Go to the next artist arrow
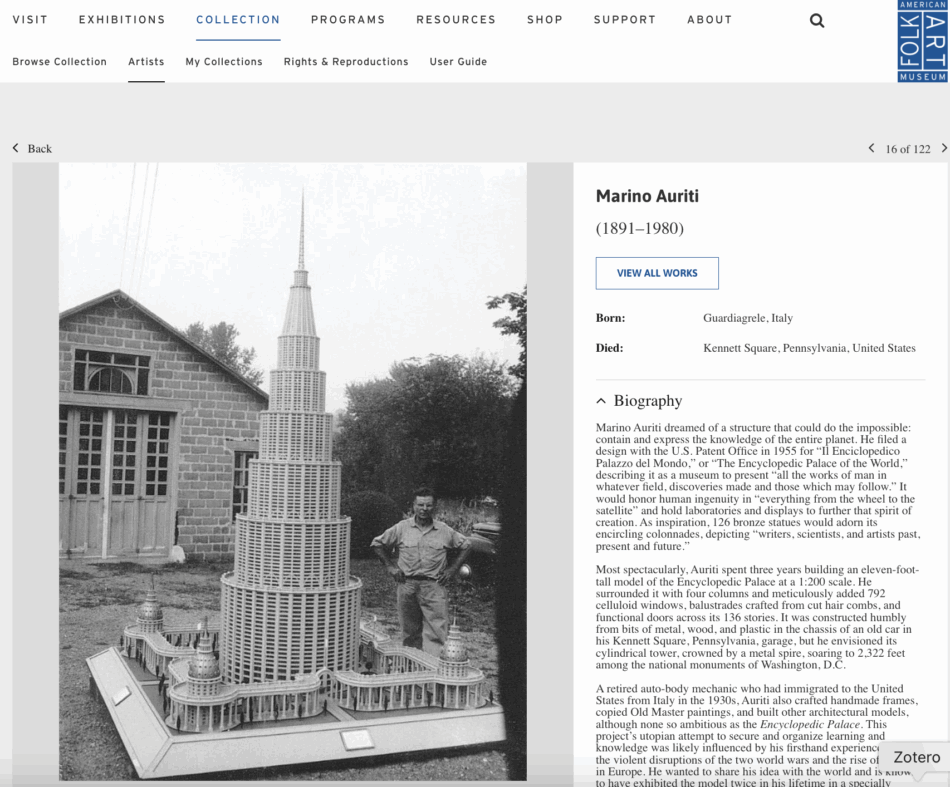 pyautogui.click(x=943, y=148)
